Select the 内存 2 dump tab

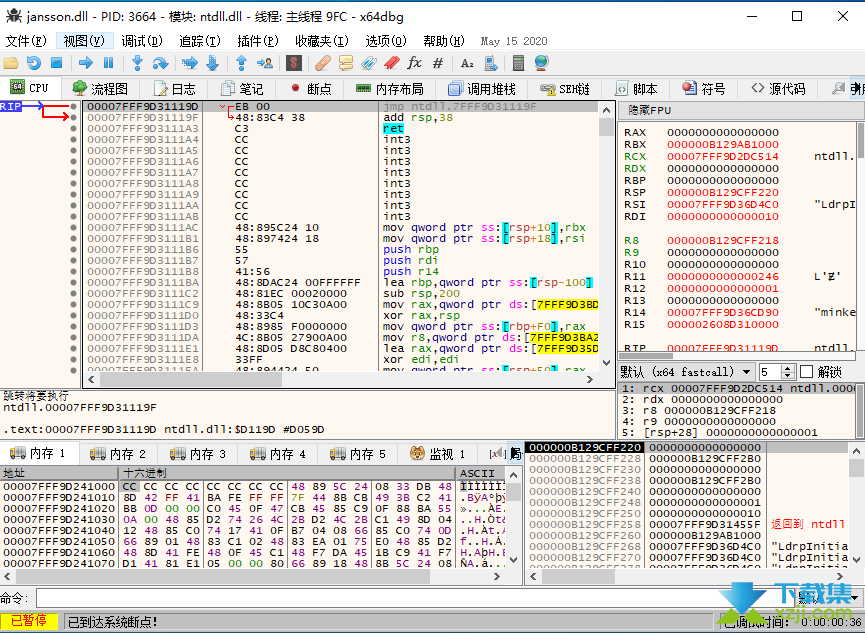click(x=118, y=454)
